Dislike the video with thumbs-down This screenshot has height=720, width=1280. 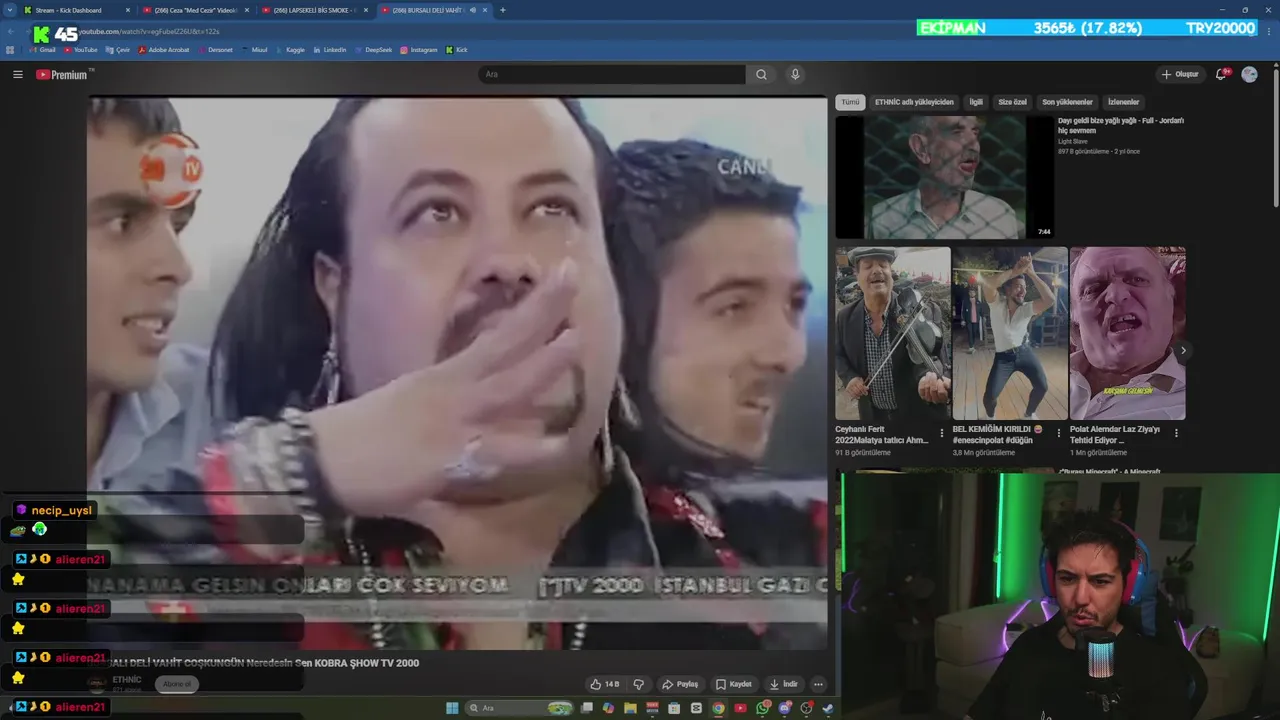coord(638,684)
